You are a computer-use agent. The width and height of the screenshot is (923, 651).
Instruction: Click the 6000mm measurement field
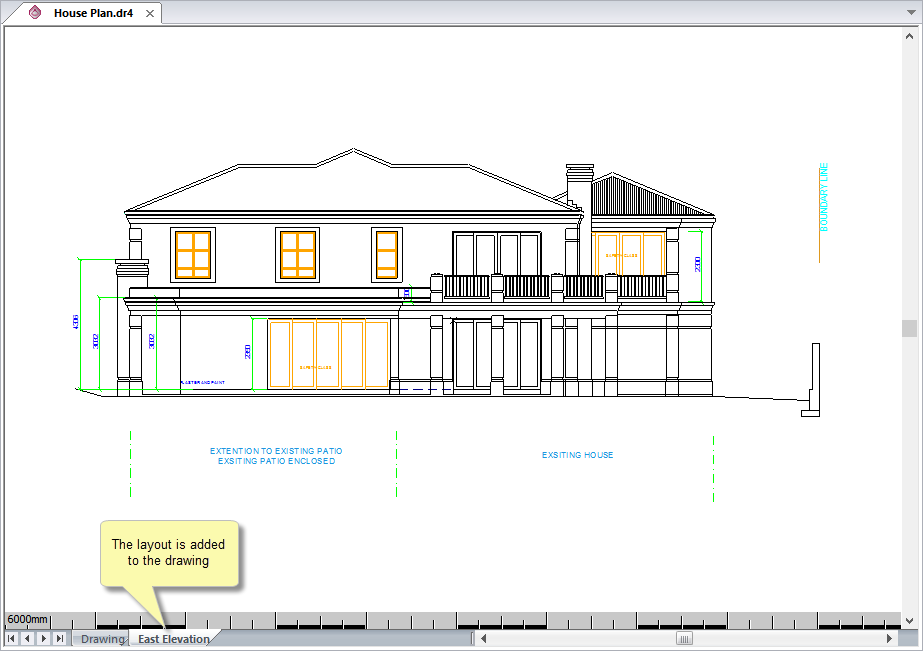[28, 619]
